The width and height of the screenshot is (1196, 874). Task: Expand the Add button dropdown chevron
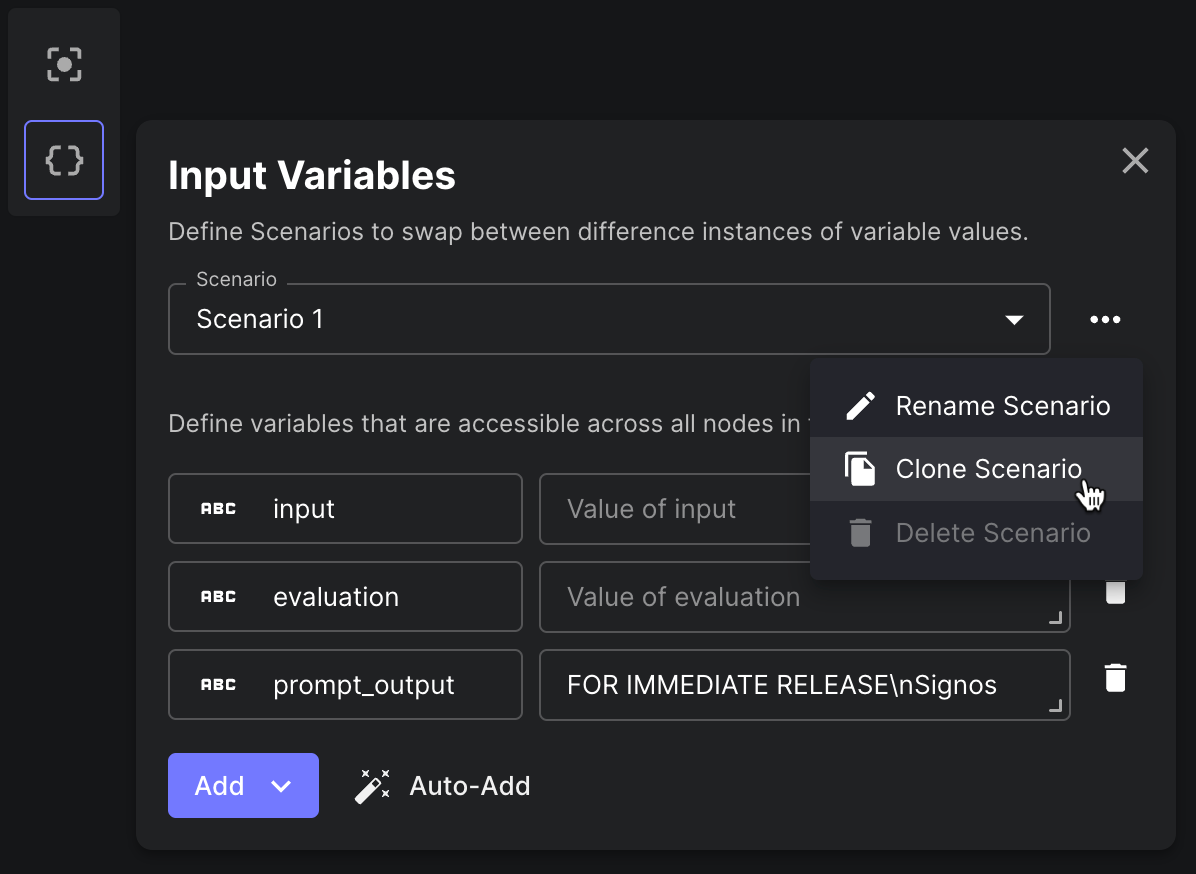tap(279, 785)
